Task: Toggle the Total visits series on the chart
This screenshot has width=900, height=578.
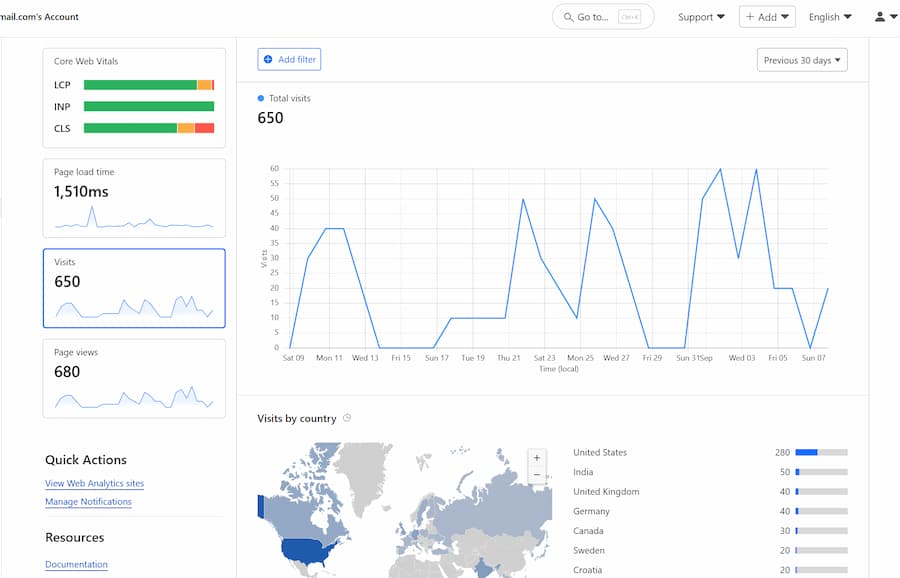Action: click(287, 98)
